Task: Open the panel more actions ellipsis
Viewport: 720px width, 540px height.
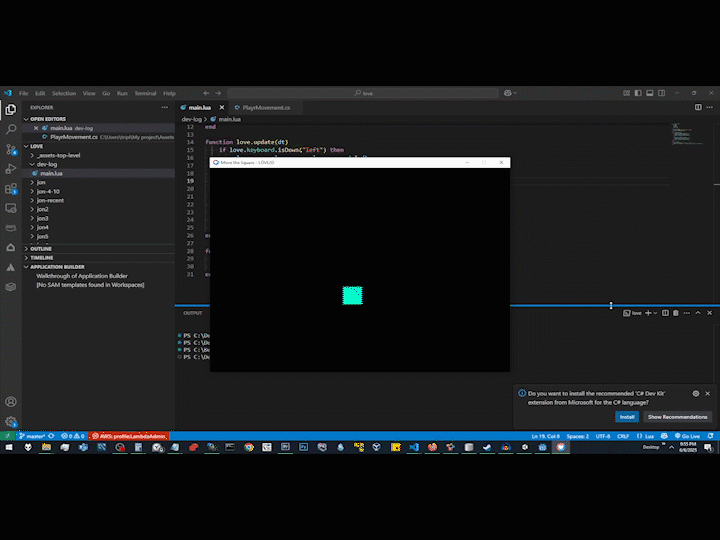Action: point(686,313)
